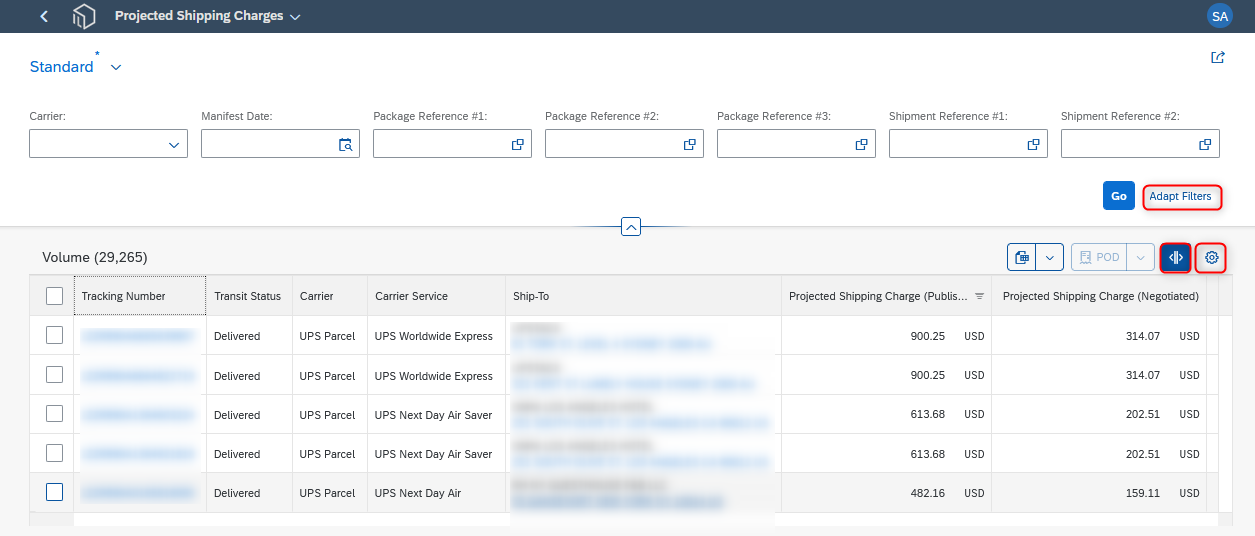Open the export options dropdown arrow
This screenshot has height=536, width=1255.
coord(1049,257)
